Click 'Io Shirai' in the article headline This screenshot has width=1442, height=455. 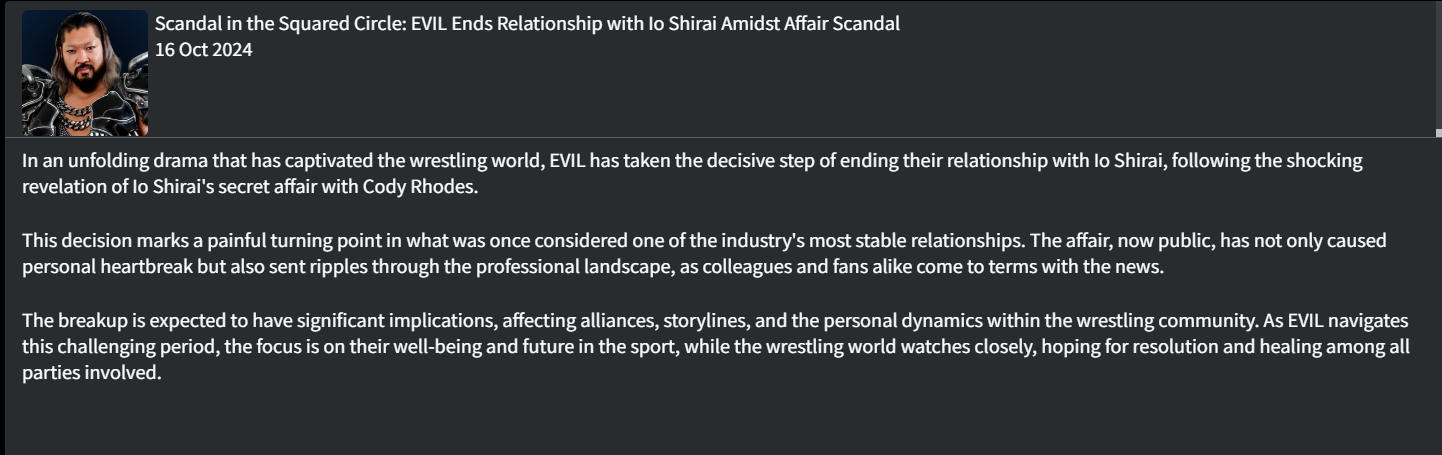point(681,24)
